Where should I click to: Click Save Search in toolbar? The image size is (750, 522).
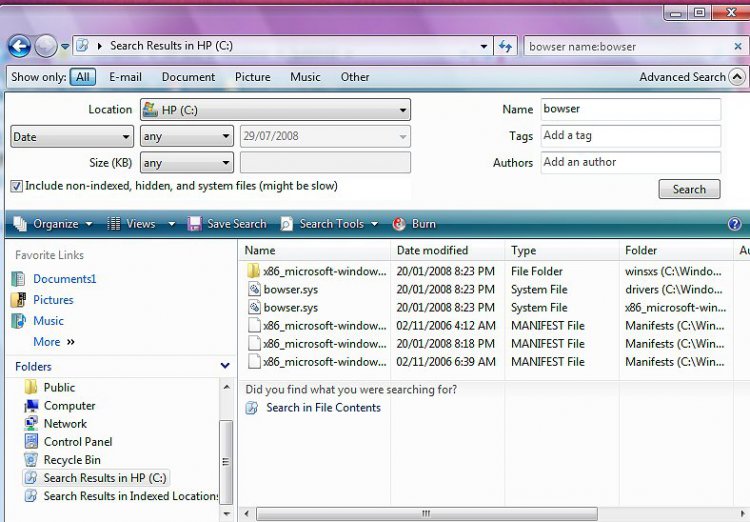pos(227,224)
